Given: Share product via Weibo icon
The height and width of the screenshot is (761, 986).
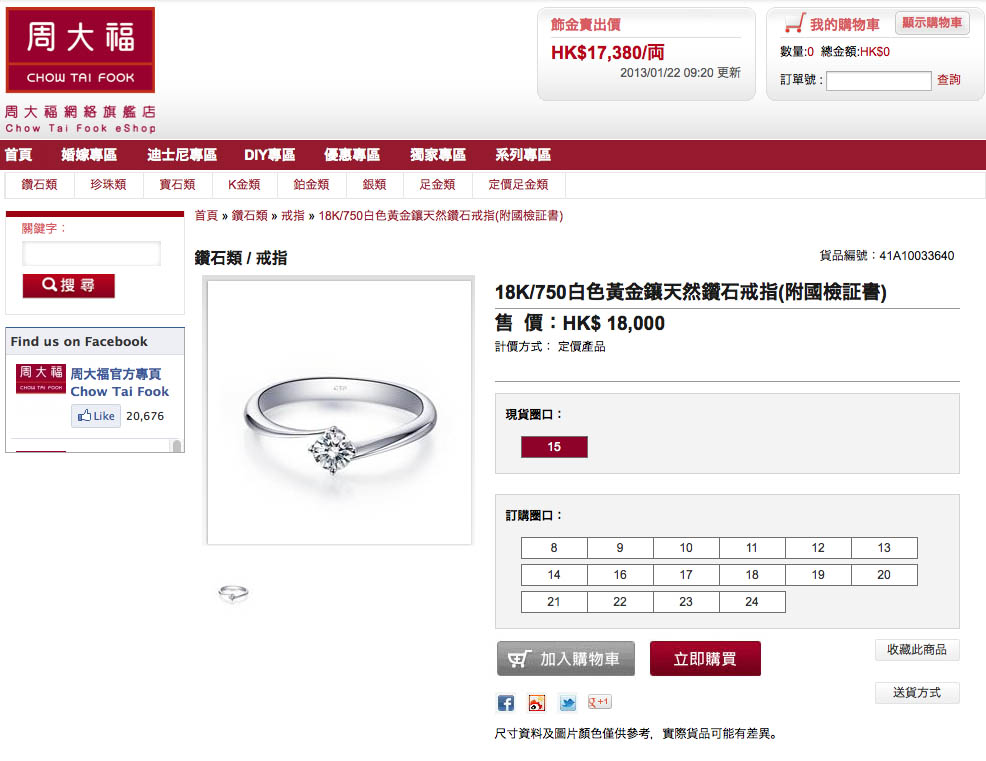Looking at the screenshot, I should tap(536, 703).
